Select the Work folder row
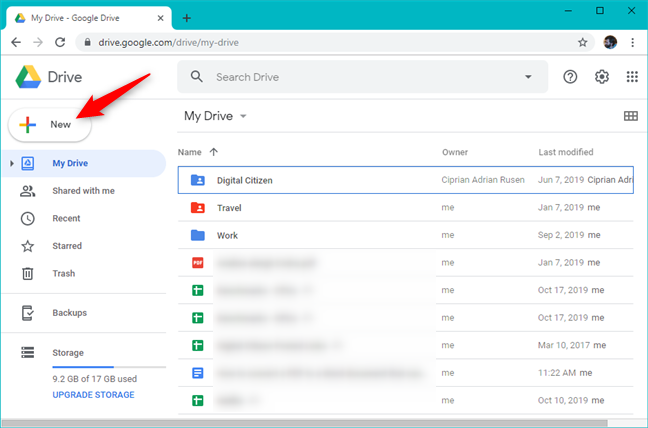This screenshot has width=648, height=428. pos(405,235)
